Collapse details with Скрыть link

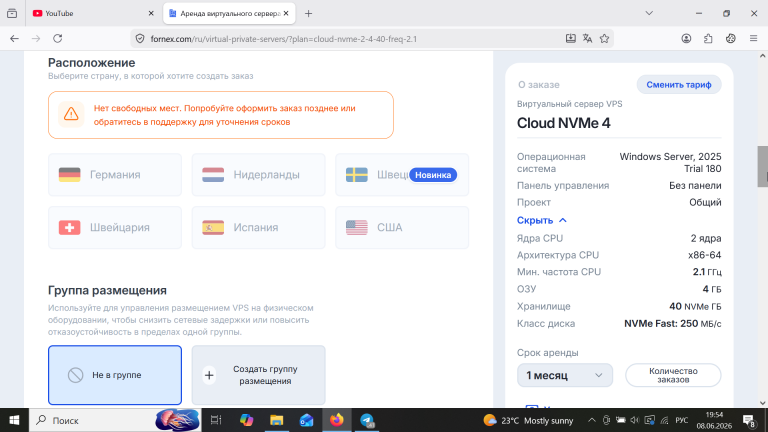(541, 220)
